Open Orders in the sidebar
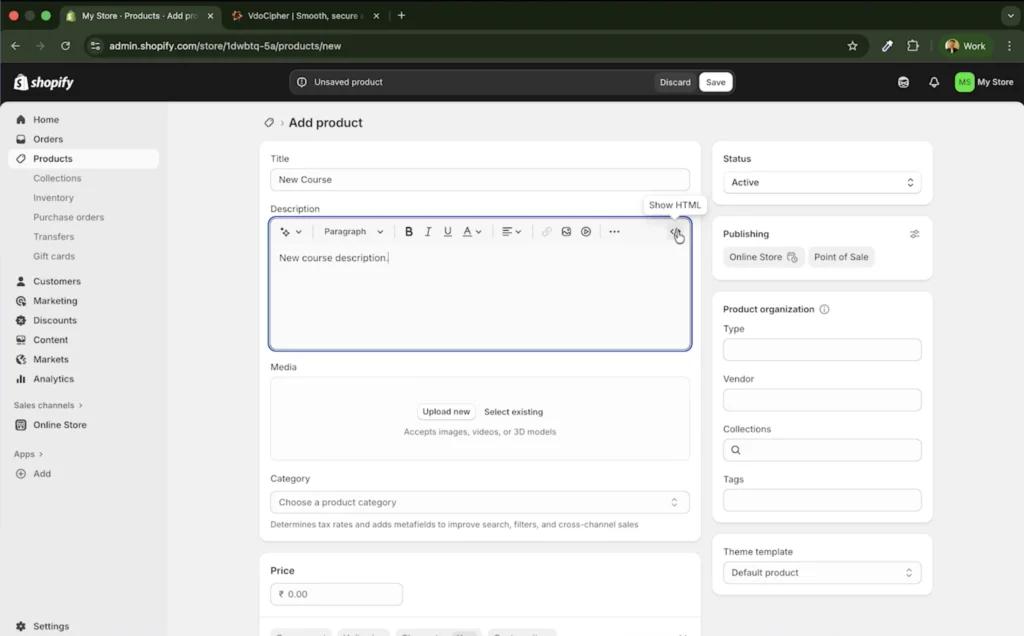Screen dimensions: 1024x636 pyautogui.click(x=84, y=139)
